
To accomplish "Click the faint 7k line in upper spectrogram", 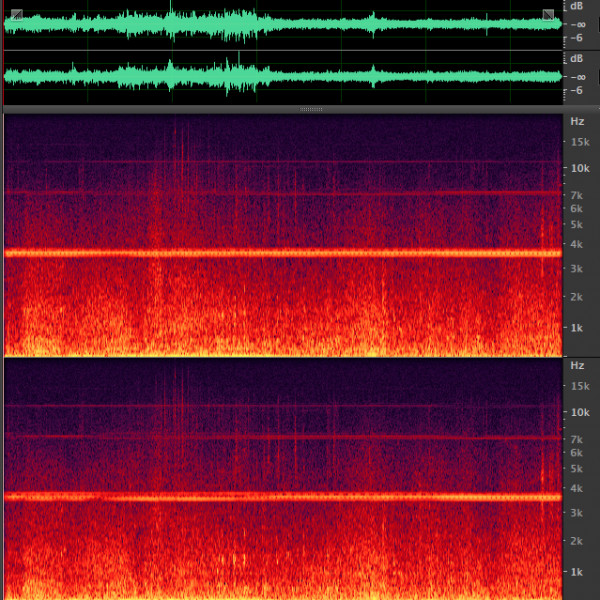I will point(280,192).
